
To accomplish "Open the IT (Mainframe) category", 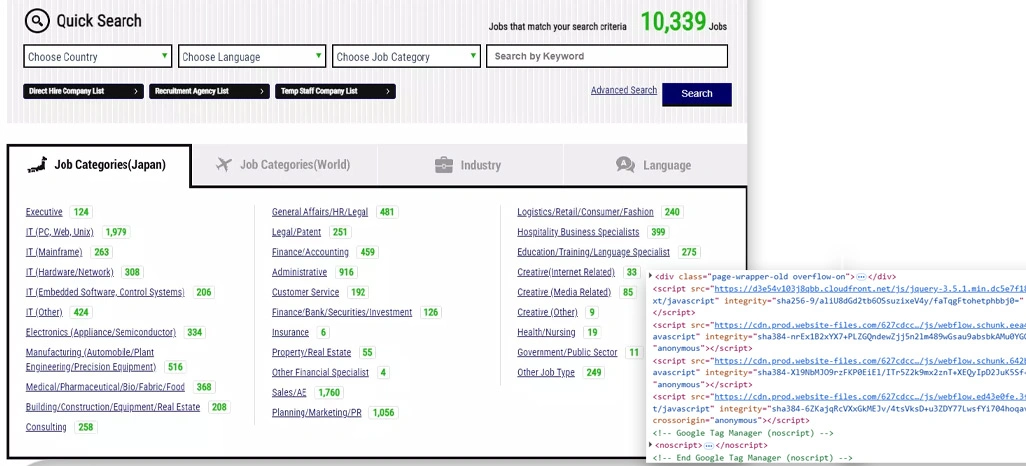I will pyautogui.click(x=54, y=253).
